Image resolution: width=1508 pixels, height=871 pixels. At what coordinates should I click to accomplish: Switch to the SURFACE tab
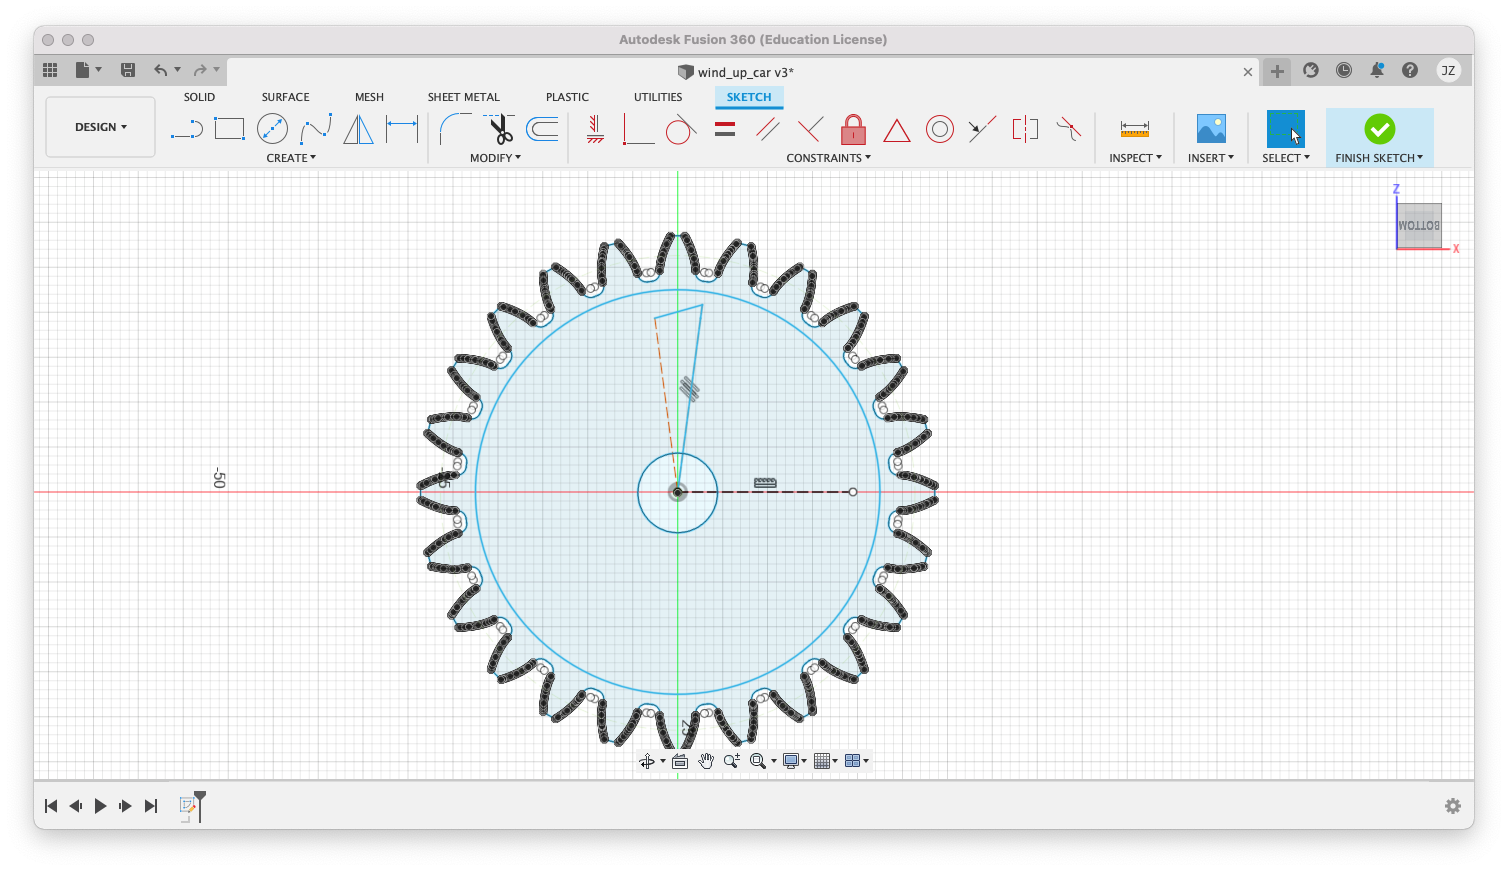pos(286,97)
